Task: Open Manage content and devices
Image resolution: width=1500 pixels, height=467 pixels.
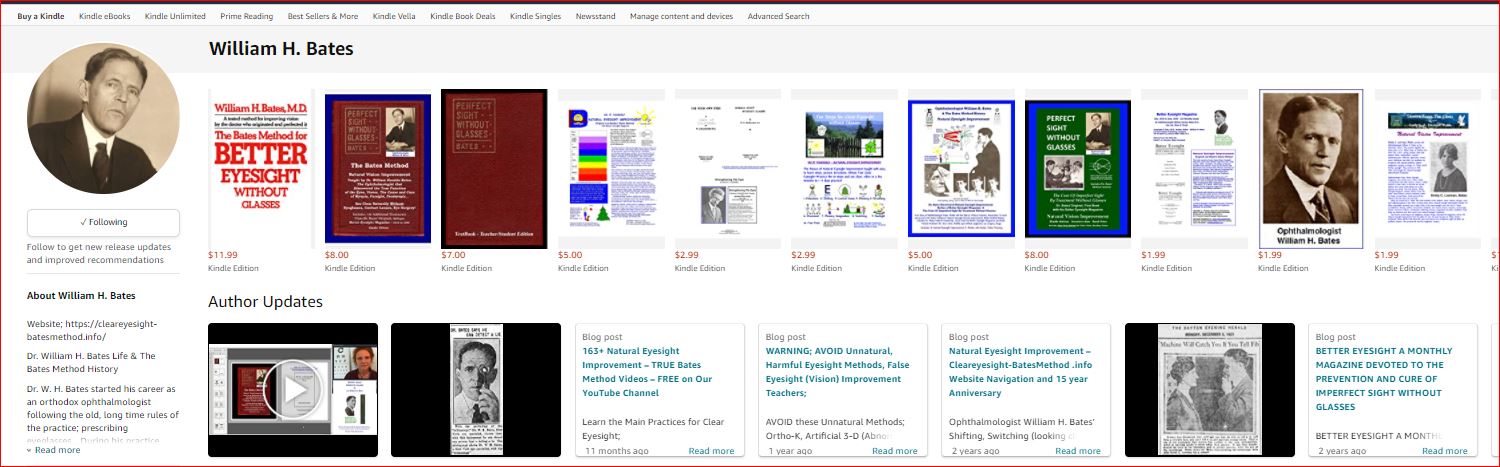Action: 681,16
